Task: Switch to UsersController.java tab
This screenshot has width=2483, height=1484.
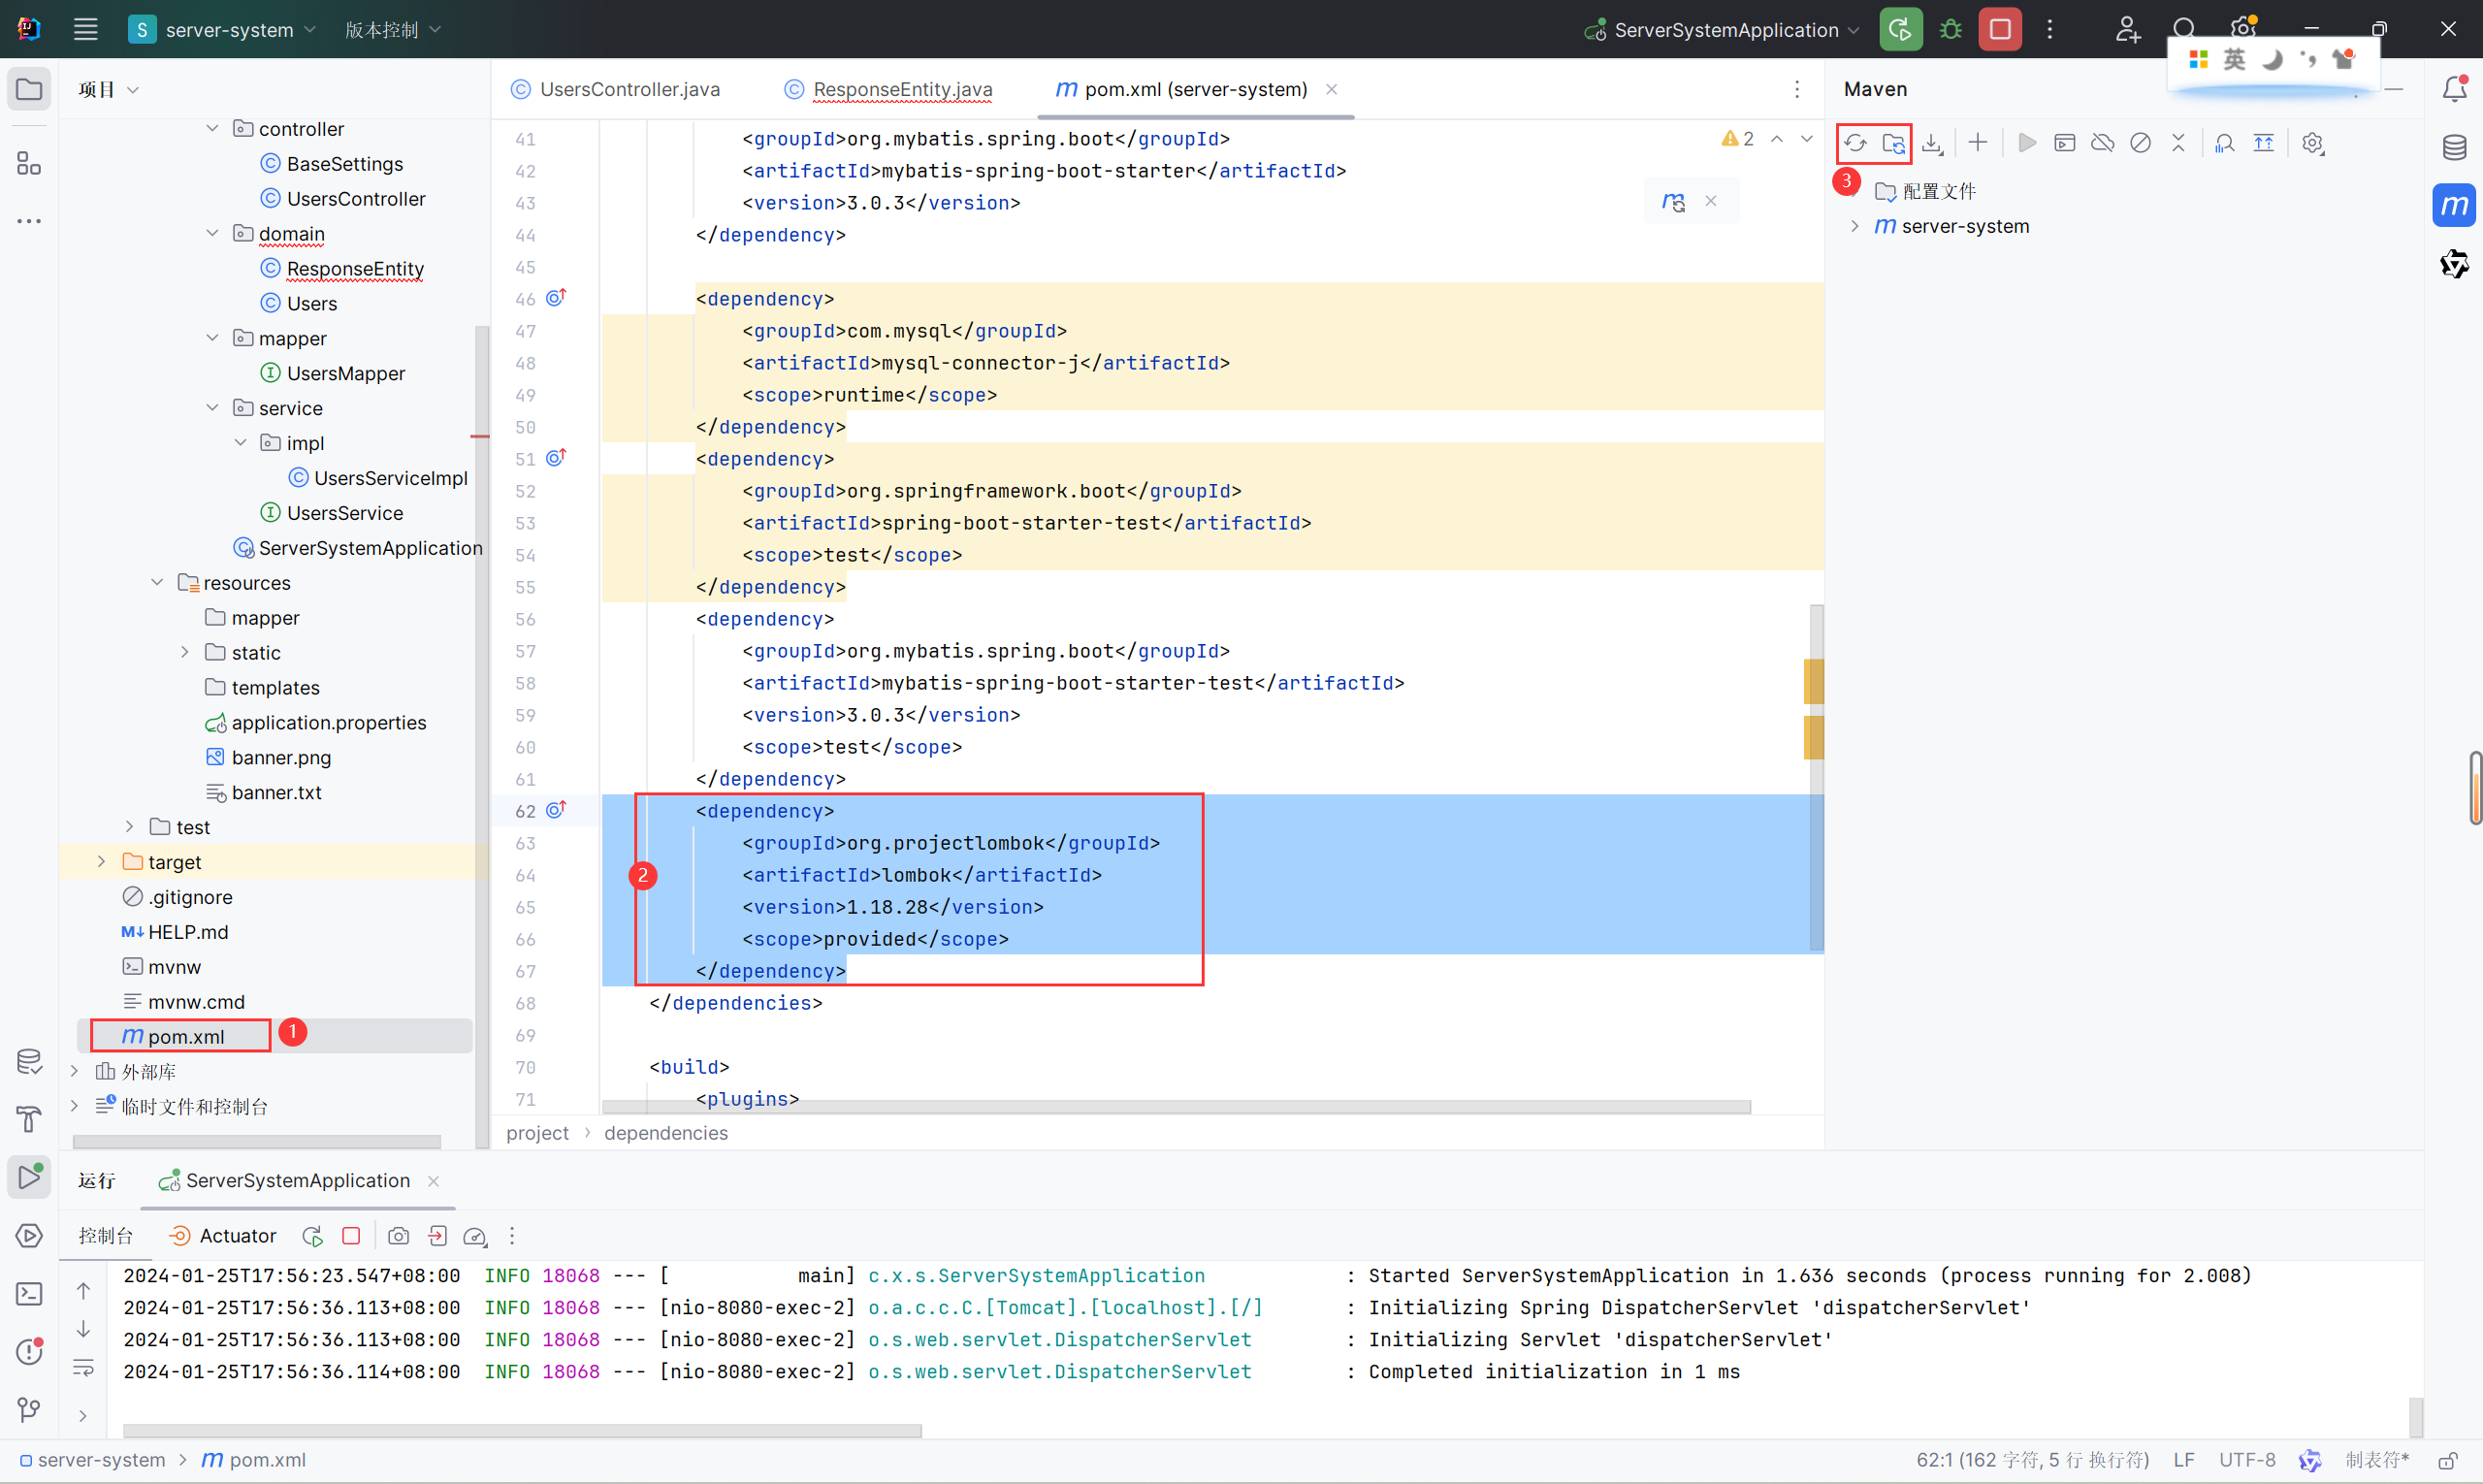Action: tap(615, 89)
